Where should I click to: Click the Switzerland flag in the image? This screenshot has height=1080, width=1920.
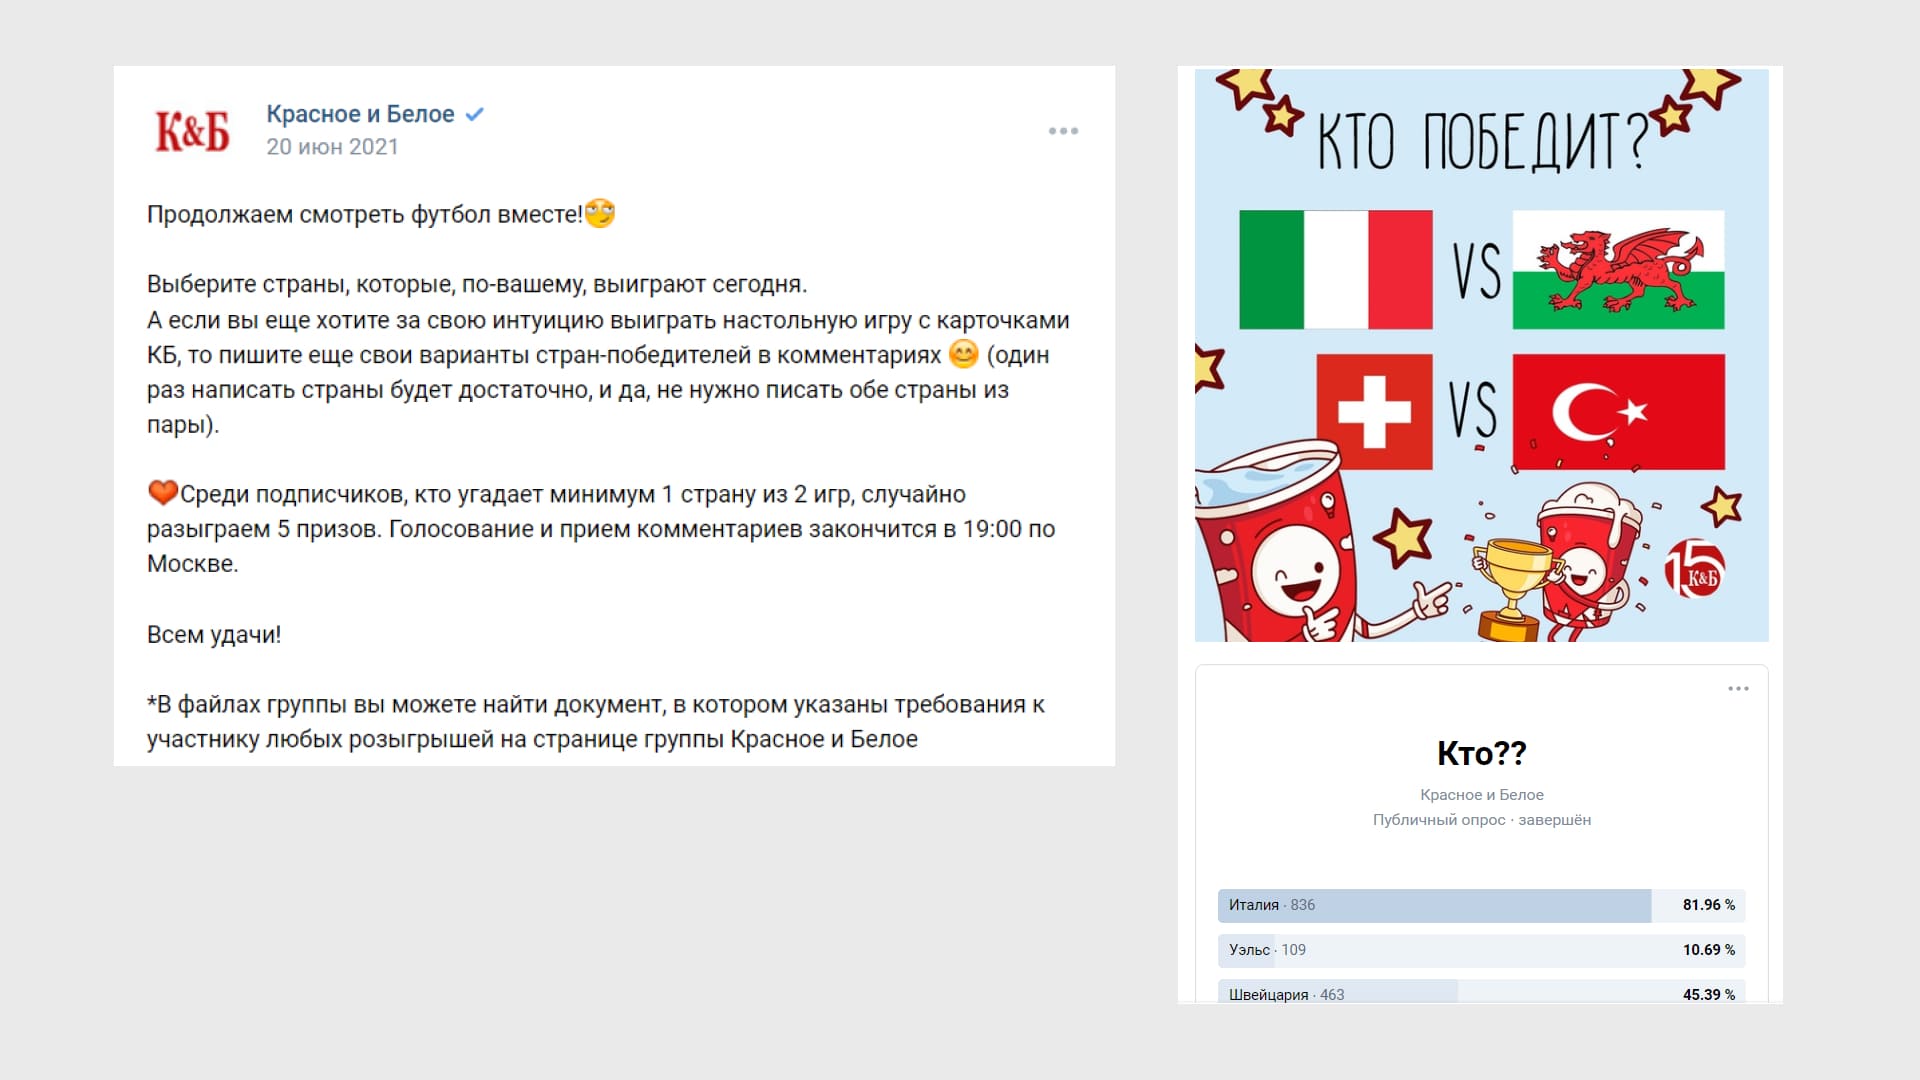[x=1374, y=411]
